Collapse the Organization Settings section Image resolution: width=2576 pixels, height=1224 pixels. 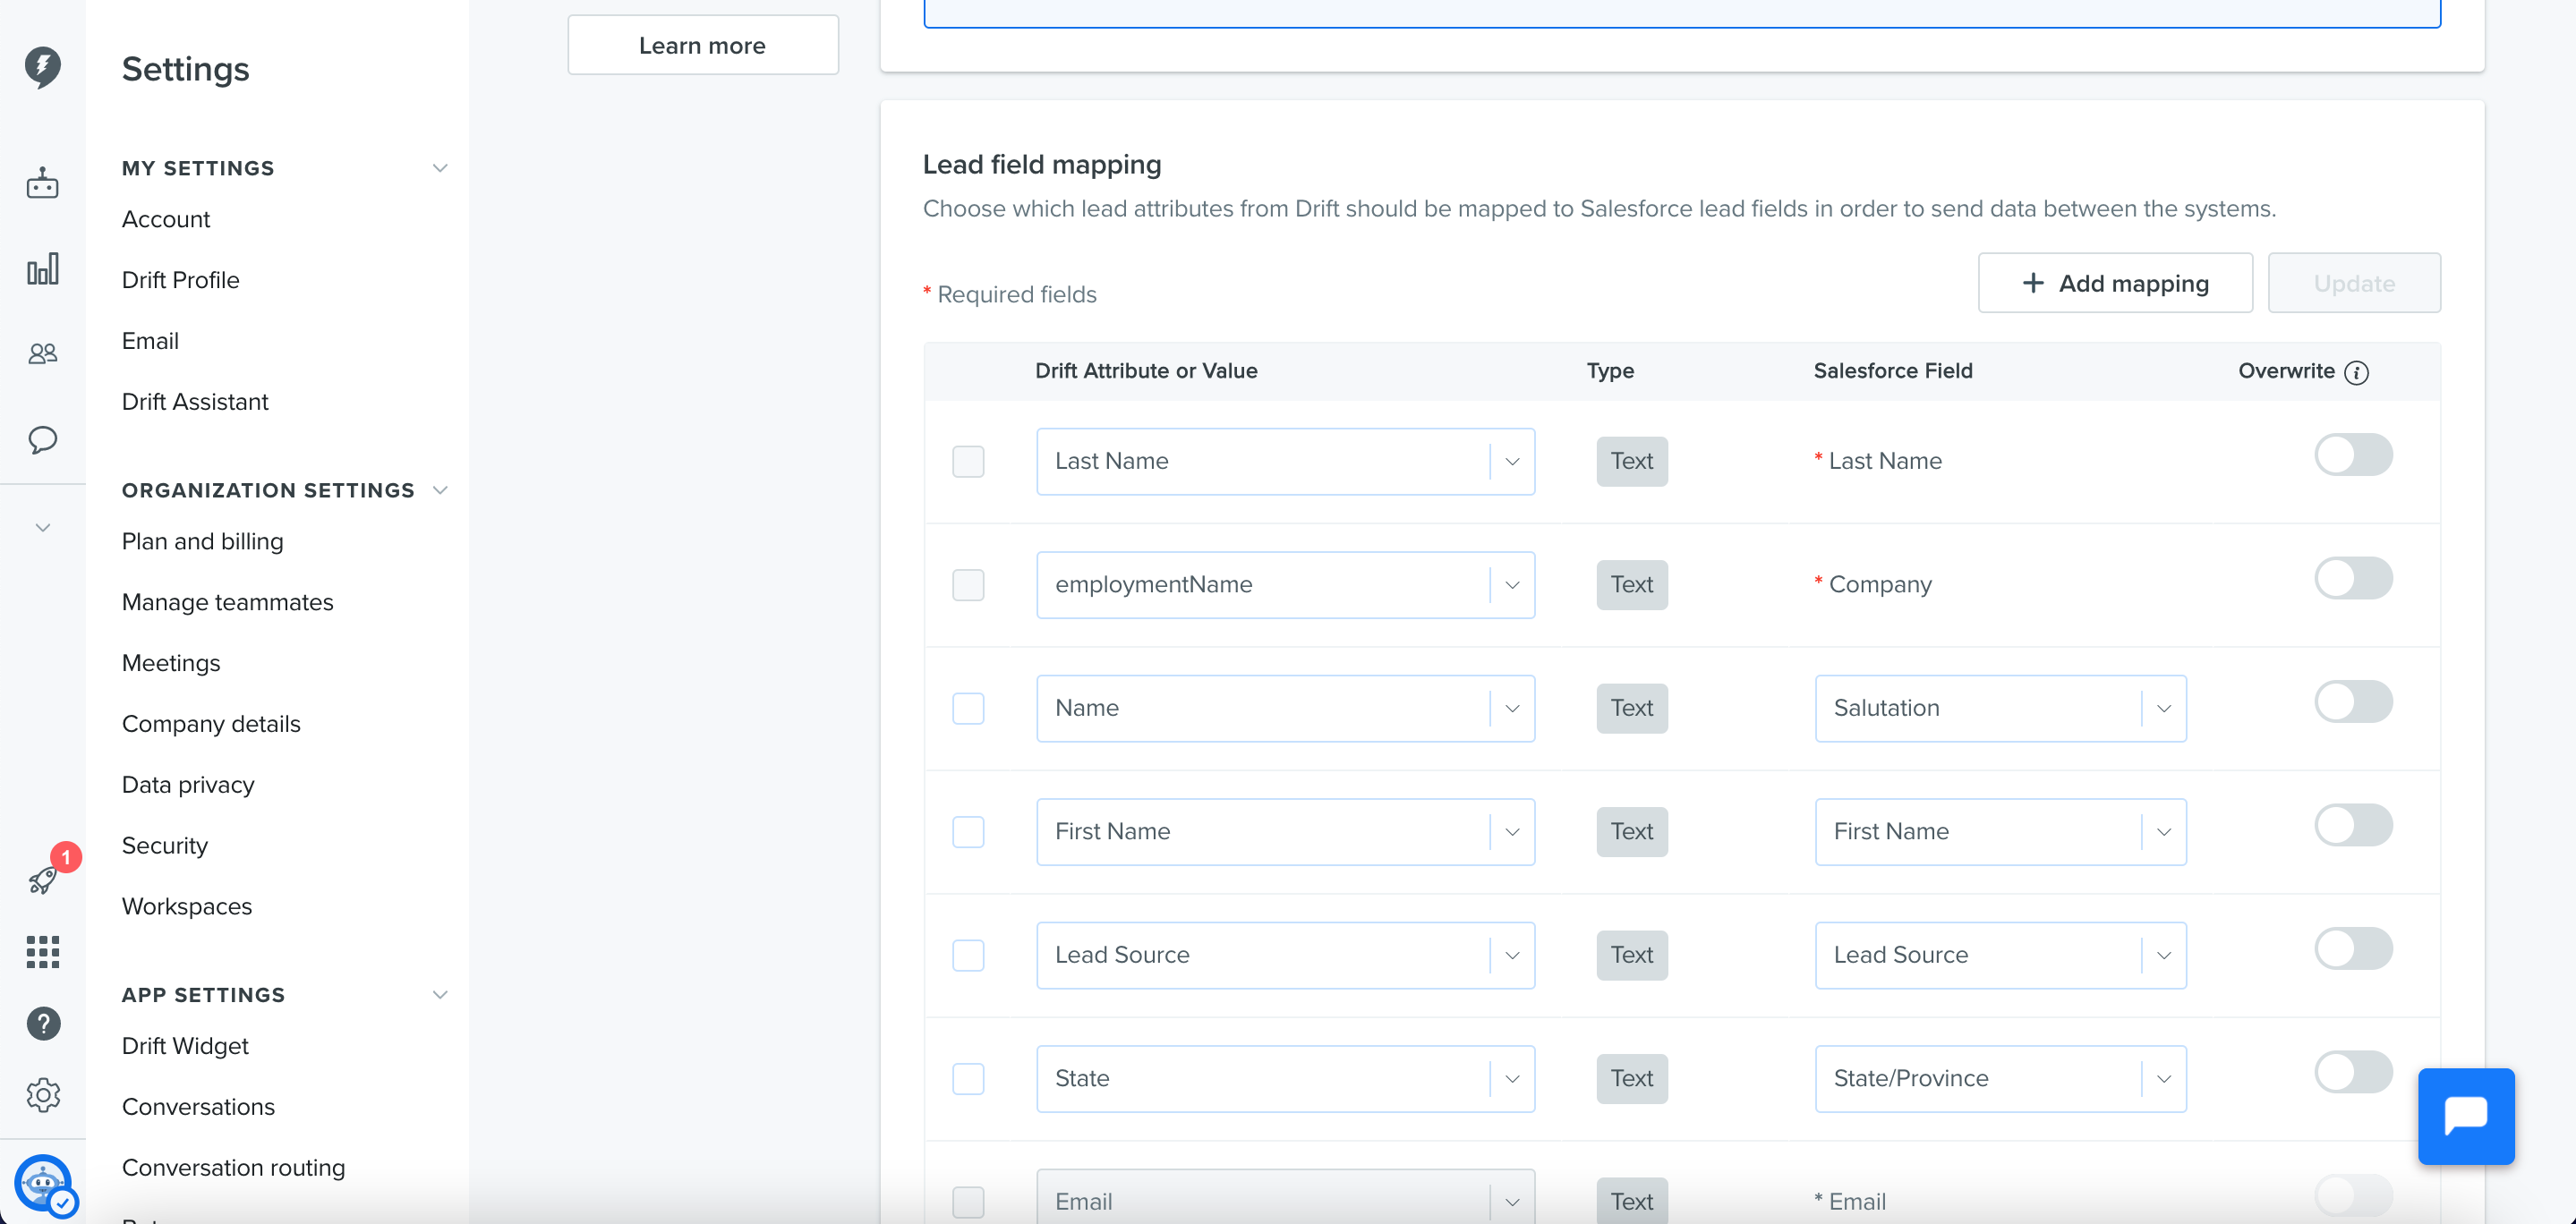(x=439, y=490)
